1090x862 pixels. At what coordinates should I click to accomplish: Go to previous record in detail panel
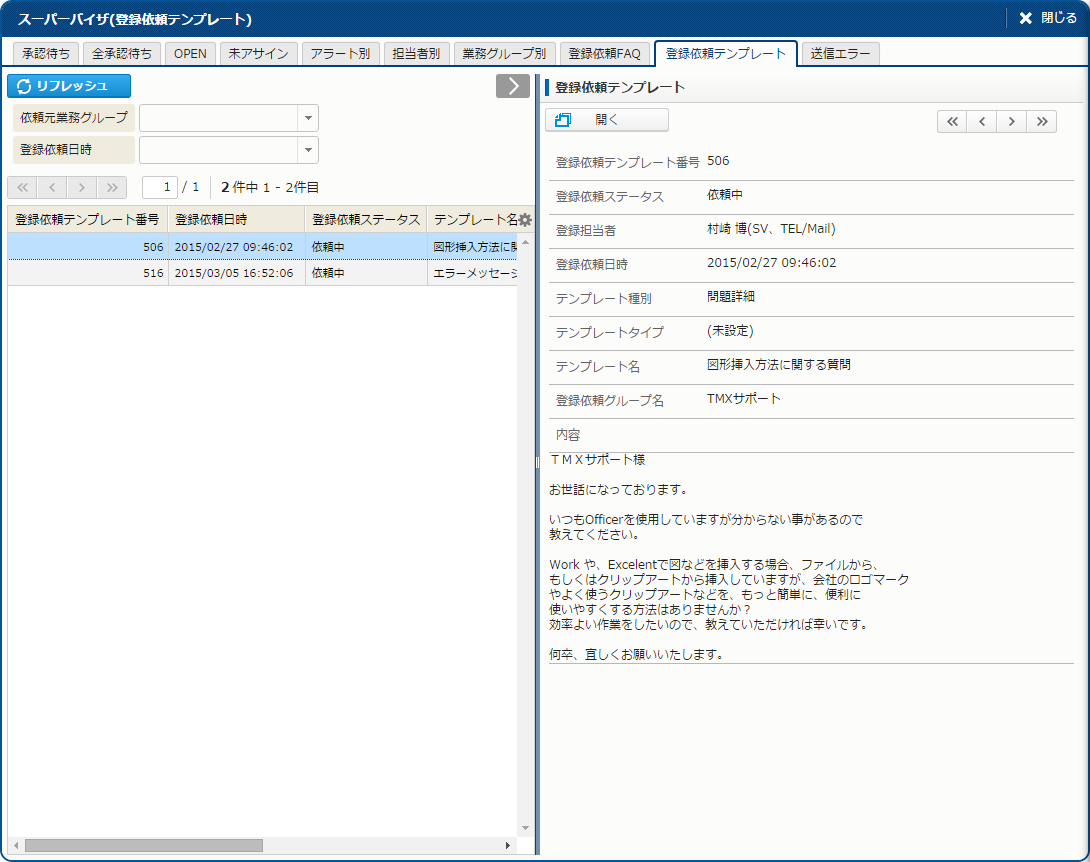982,121
